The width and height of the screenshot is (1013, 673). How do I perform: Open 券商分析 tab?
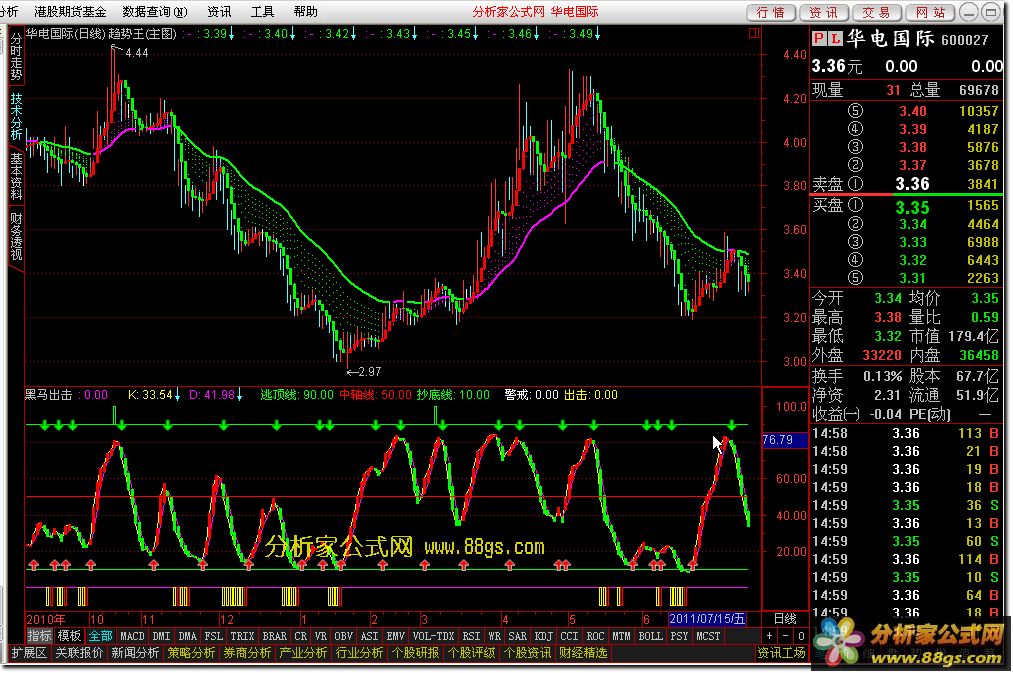pos(247,653)
